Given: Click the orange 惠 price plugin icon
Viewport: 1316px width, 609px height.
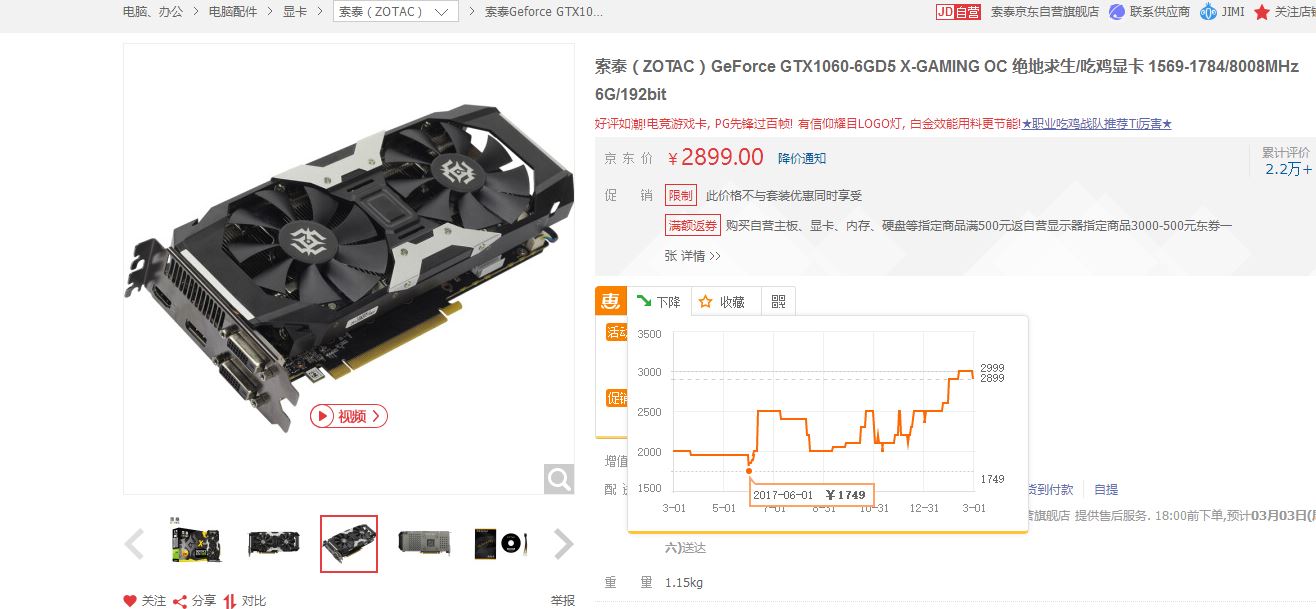Looking at the screenshot, I should pyautogui.click(x=611, y=300).
